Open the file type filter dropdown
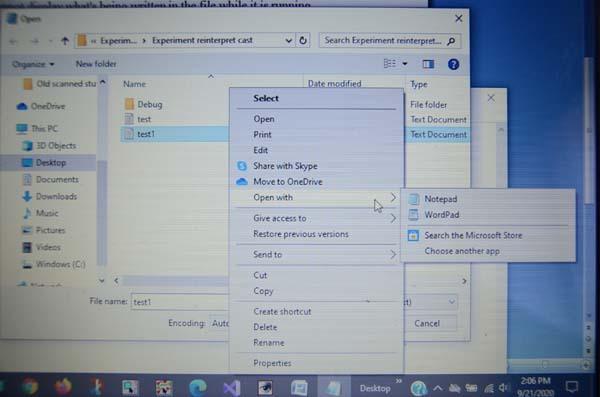Viewport: 600px width, 397px height. tap(452, 302)
